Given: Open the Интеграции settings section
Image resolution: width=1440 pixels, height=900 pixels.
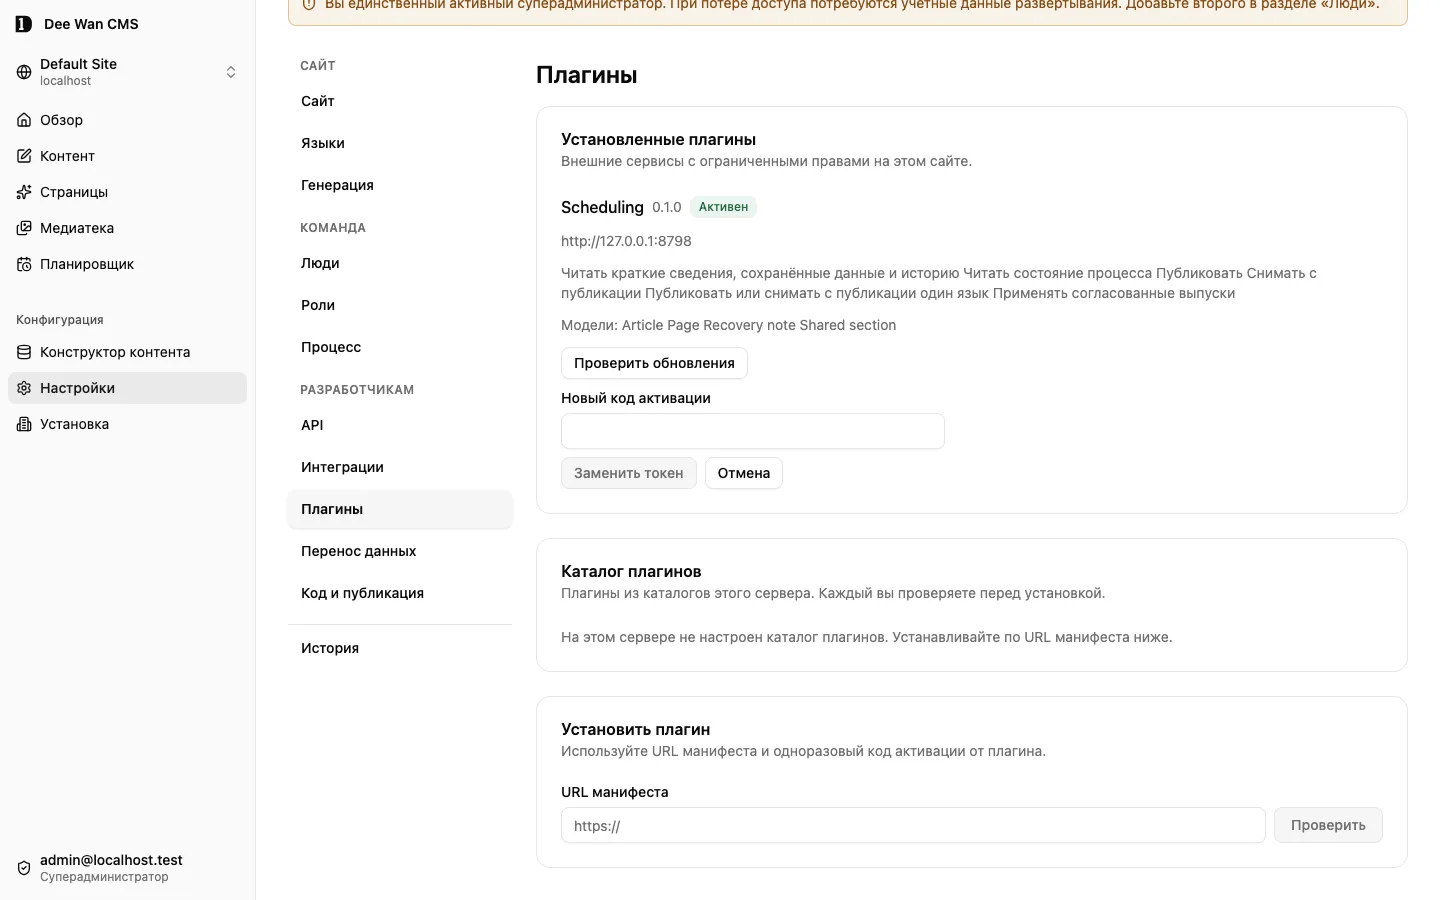Looking at the screenshot, I should click(x=400, y=467).
